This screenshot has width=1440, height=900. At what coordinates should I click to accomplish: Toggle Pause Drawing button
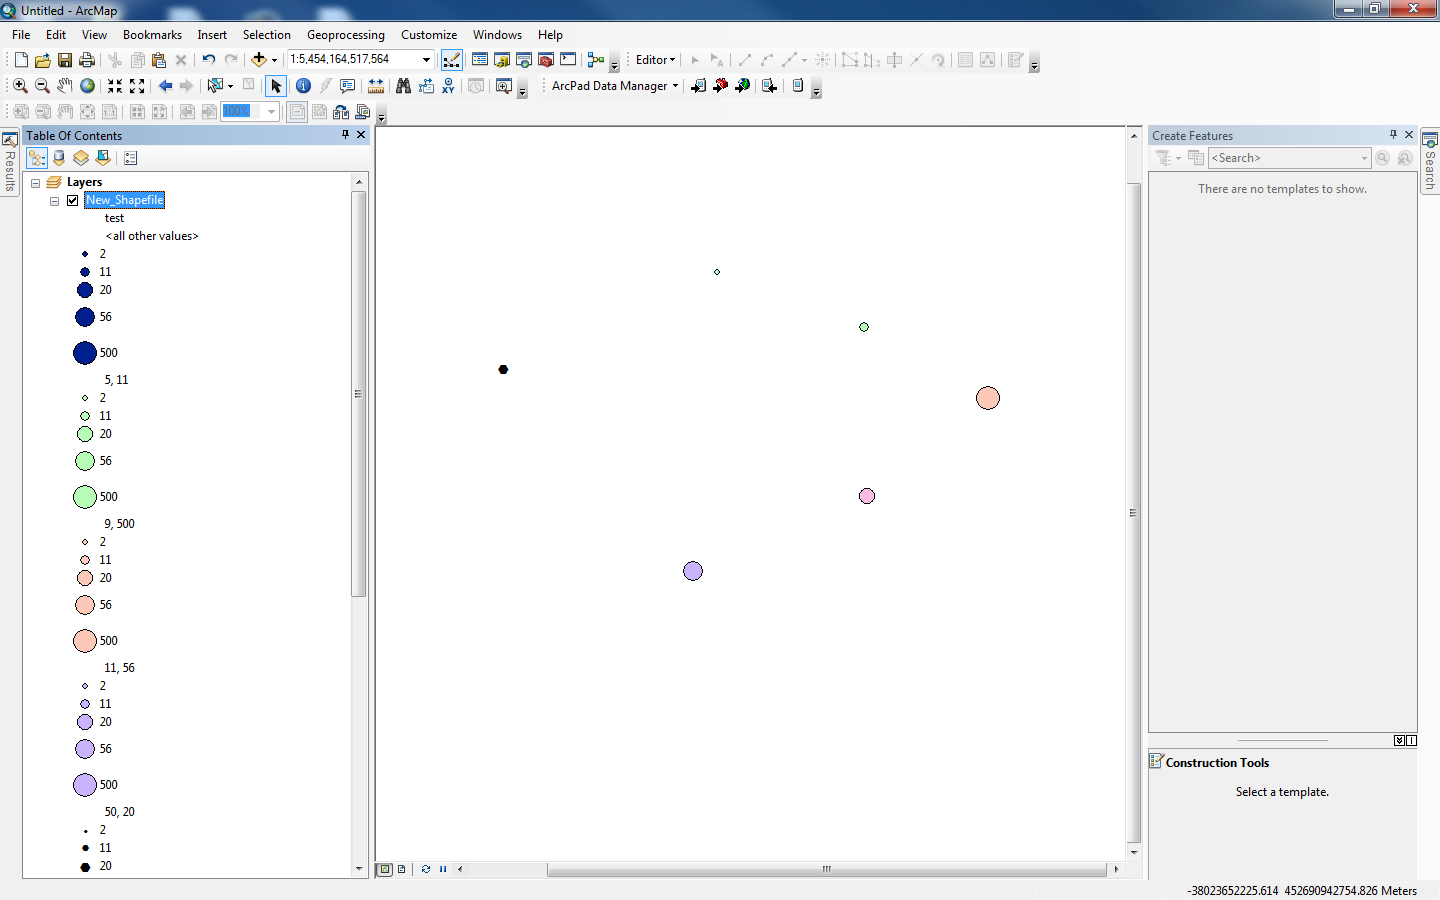tap(443, 869)
